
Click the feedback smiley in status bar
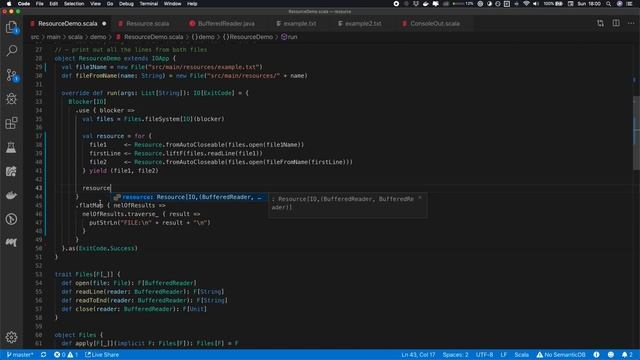pos(611,355)
